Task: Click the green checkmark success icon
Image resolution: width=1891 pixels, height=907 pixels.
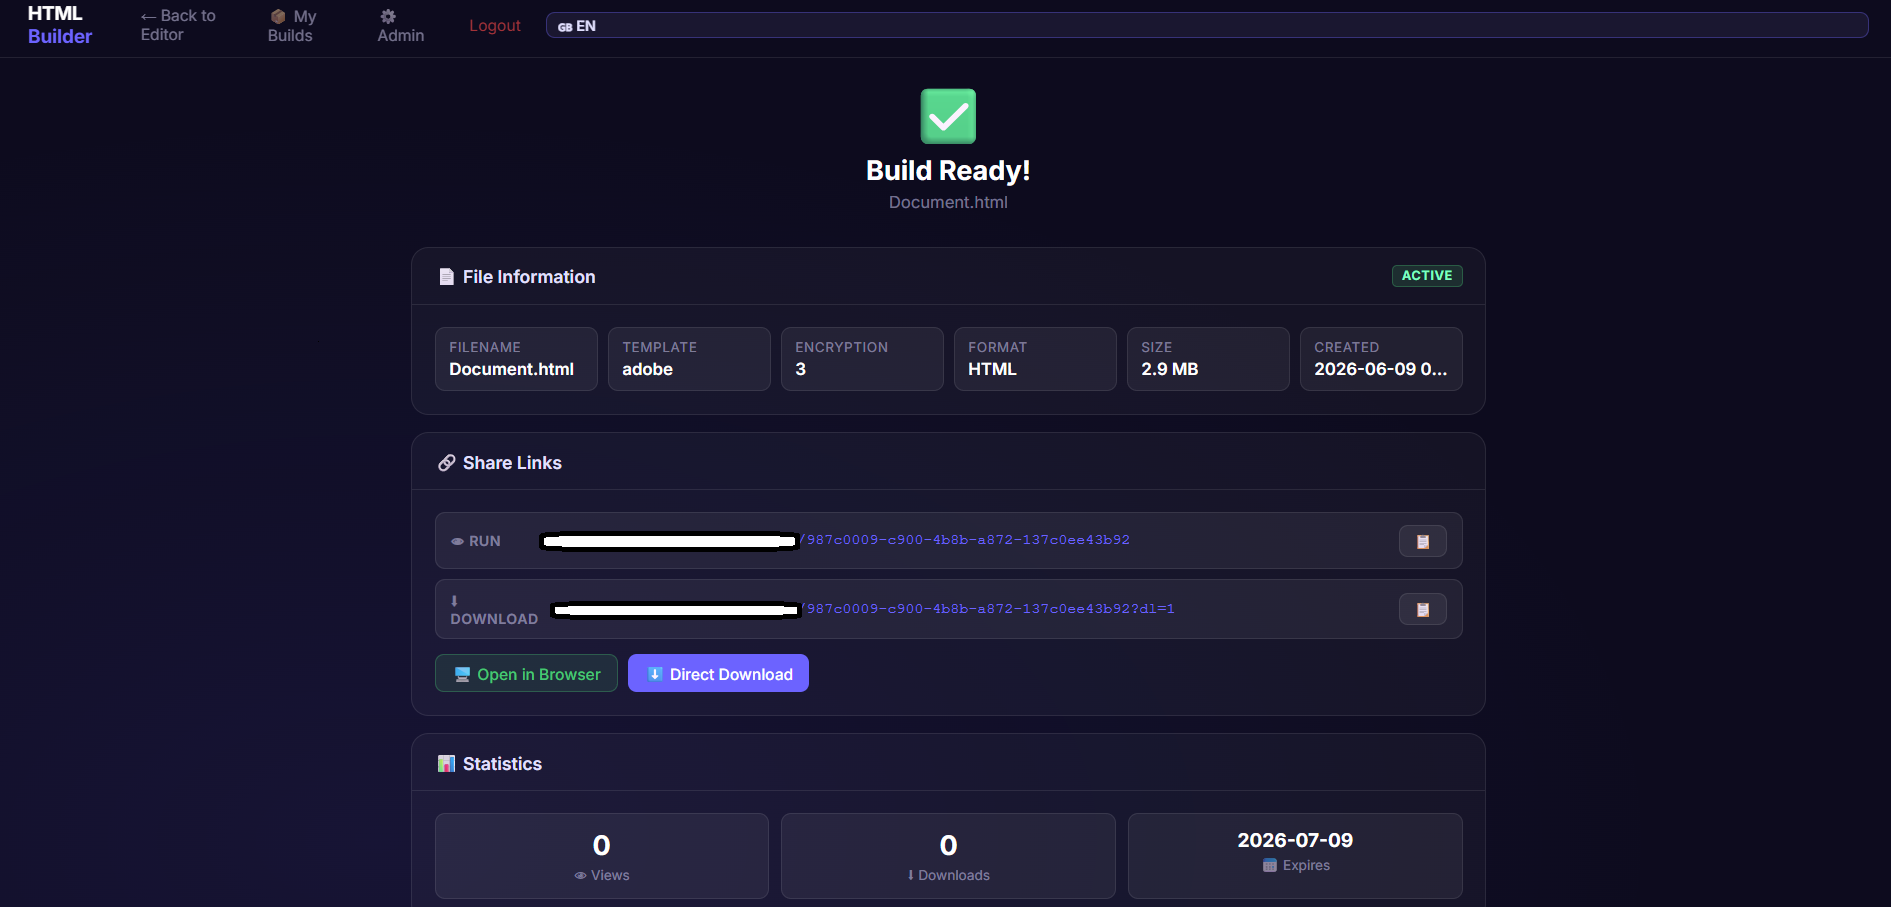Action: coord(948,116)
